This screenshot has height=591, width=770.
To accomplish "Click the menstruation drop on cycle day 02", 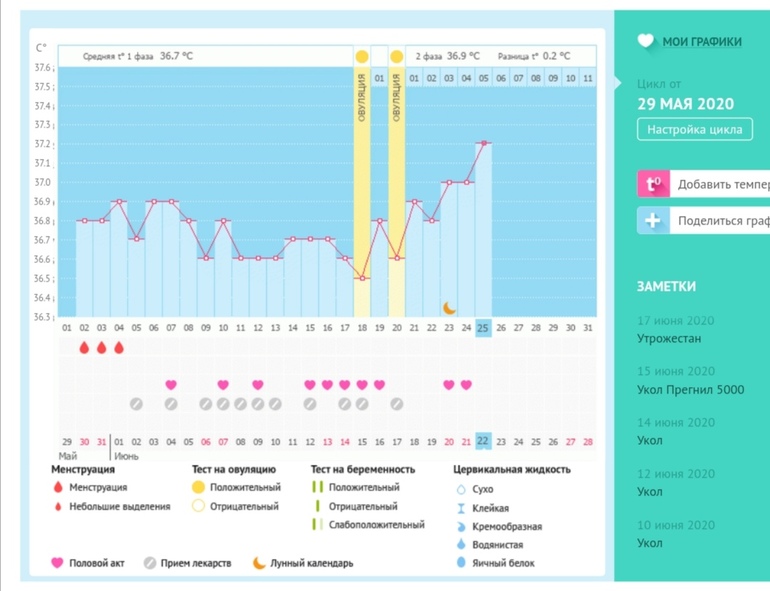I will pyautogui.click(x=84, y=348).
